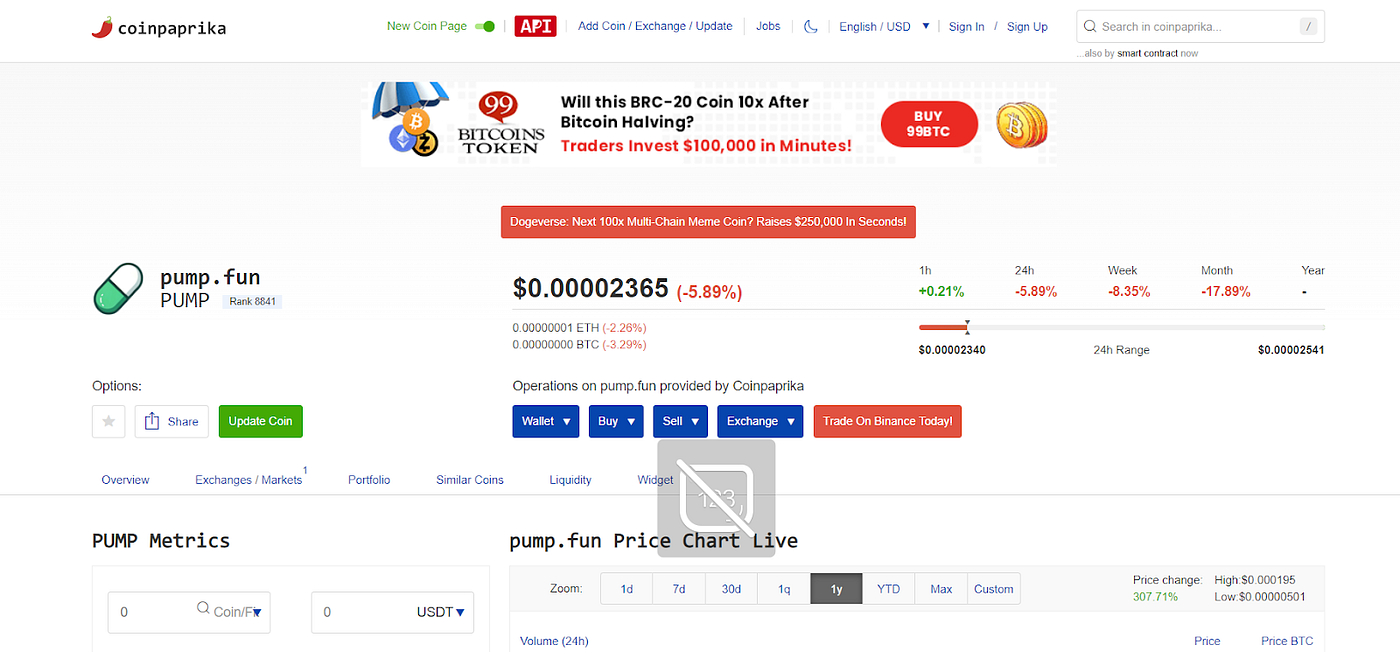
Task: Click the 1h +0.21% change value
Action: (x=941, y=292)
